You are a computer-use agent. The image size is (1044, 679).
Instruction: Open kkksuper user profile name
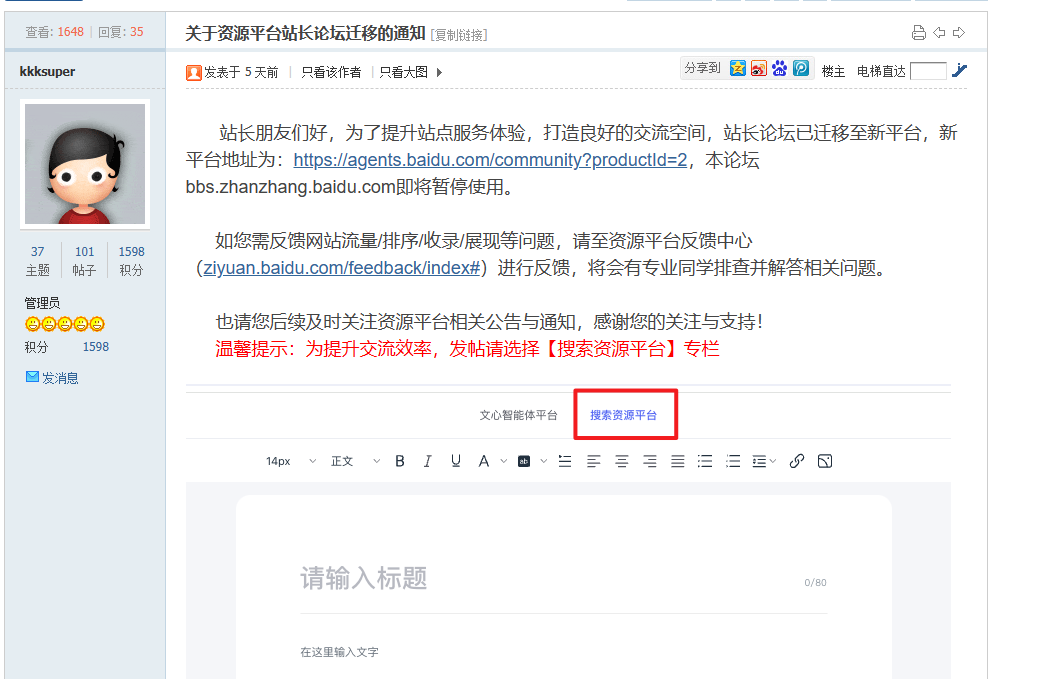pos(47,71)
